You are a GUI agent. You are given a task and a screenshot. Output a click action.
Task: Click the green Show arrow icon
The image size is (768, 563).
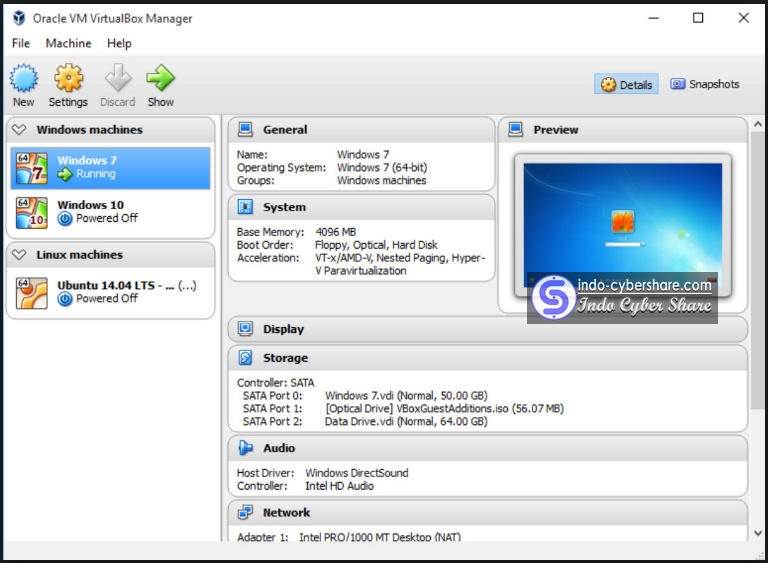(160, 77)
